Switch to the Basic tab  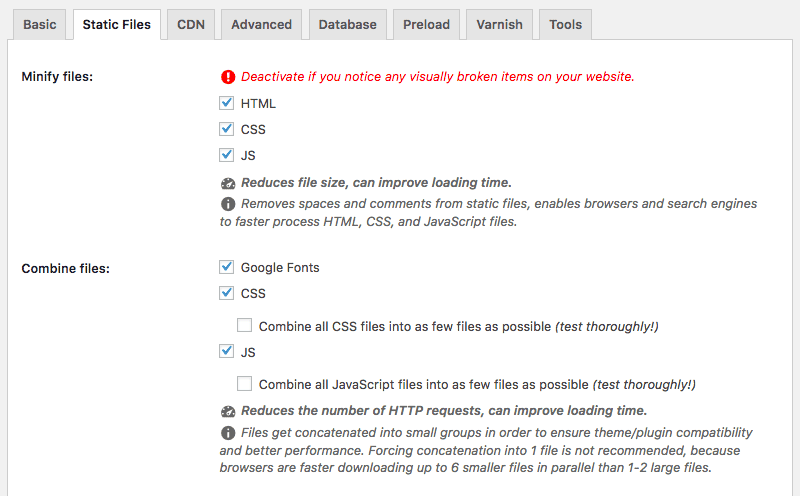click(x=40, y=24)
